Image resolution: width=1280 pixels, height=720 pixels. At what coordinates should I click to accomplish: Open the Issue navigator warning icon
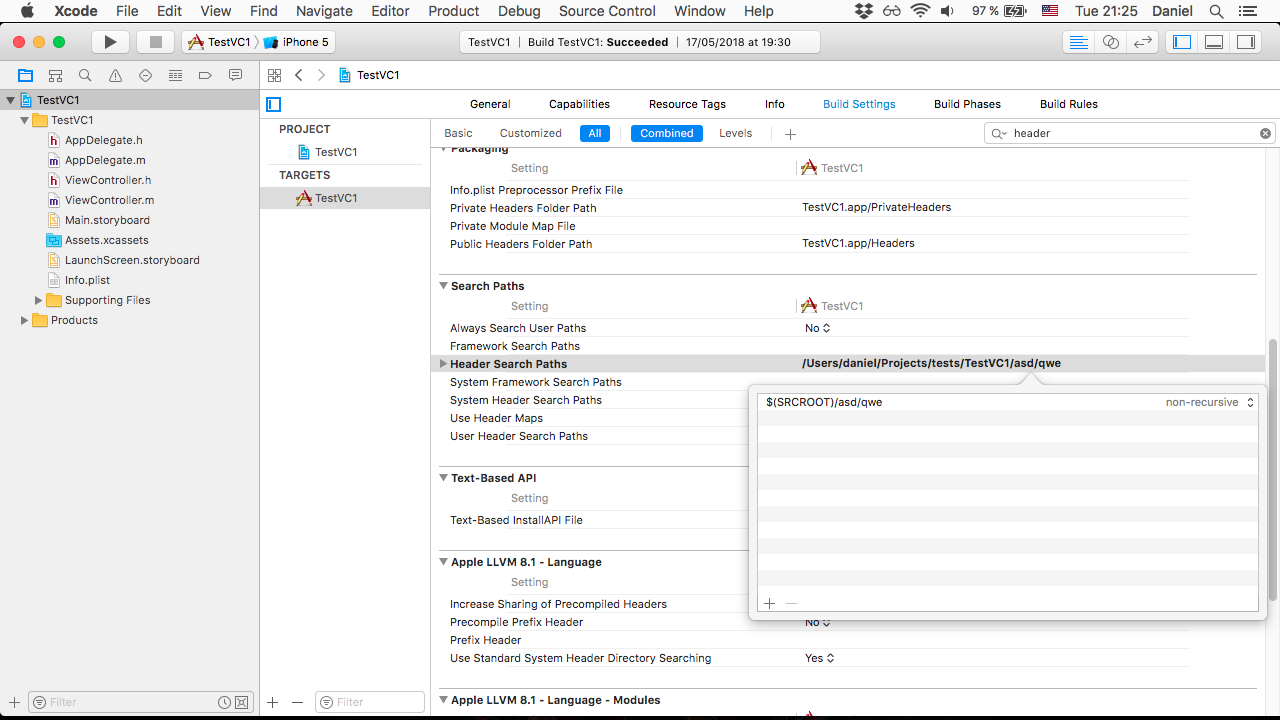[115, 75]
